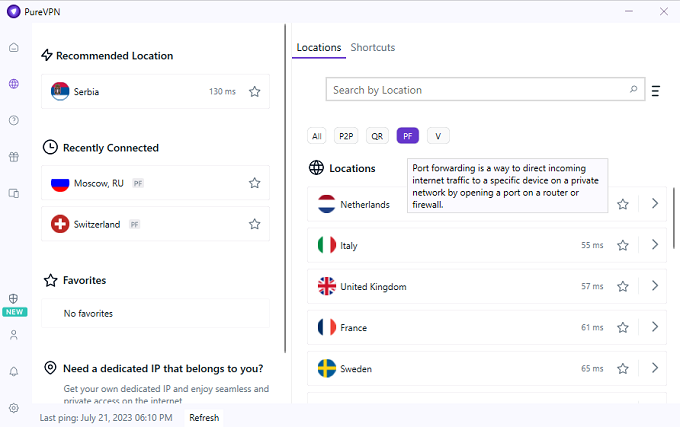Open the notifications bell icon

14,371
